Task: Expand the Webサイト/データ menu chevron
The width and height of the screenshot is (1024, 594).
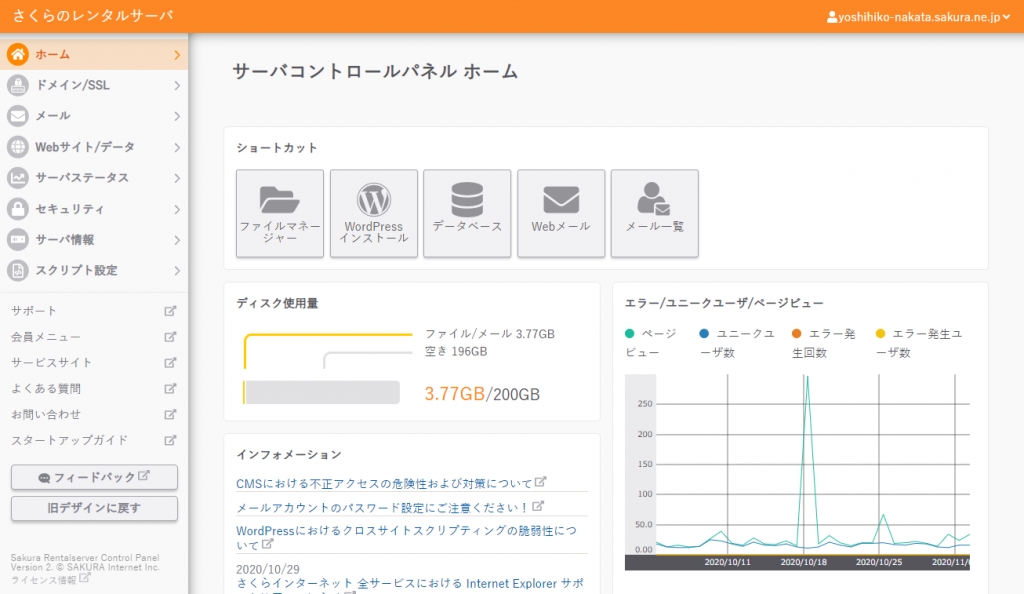Action: [x=177, y=148]
